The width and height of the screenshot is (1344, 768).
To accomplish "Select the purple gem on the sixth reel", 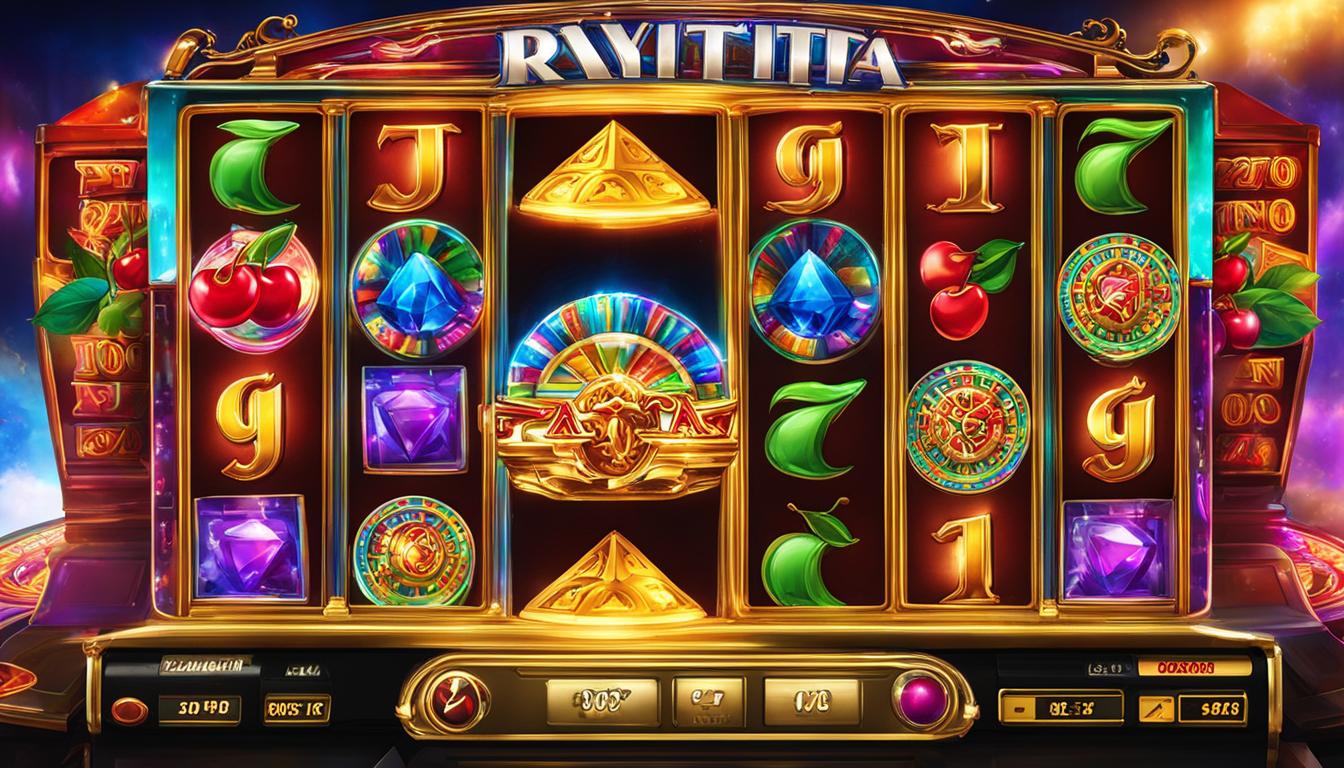I will tap(1118, 550).
